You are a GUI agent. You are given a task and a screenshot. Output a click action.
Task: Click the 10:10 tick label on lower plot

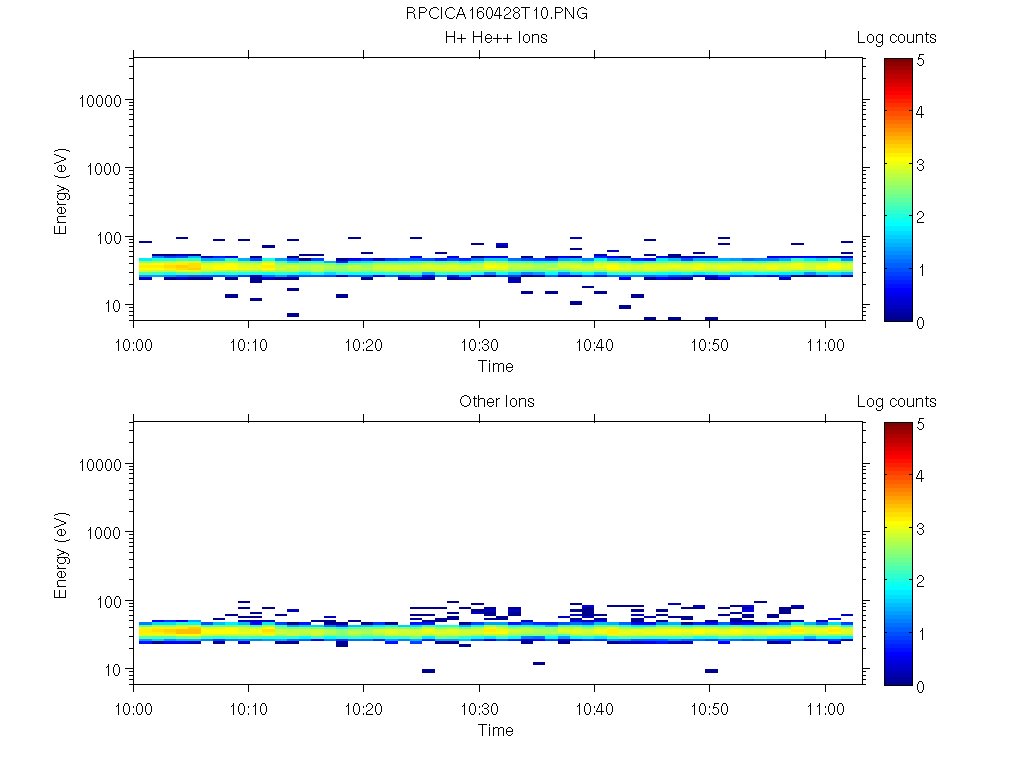click(x=248, y=709)
